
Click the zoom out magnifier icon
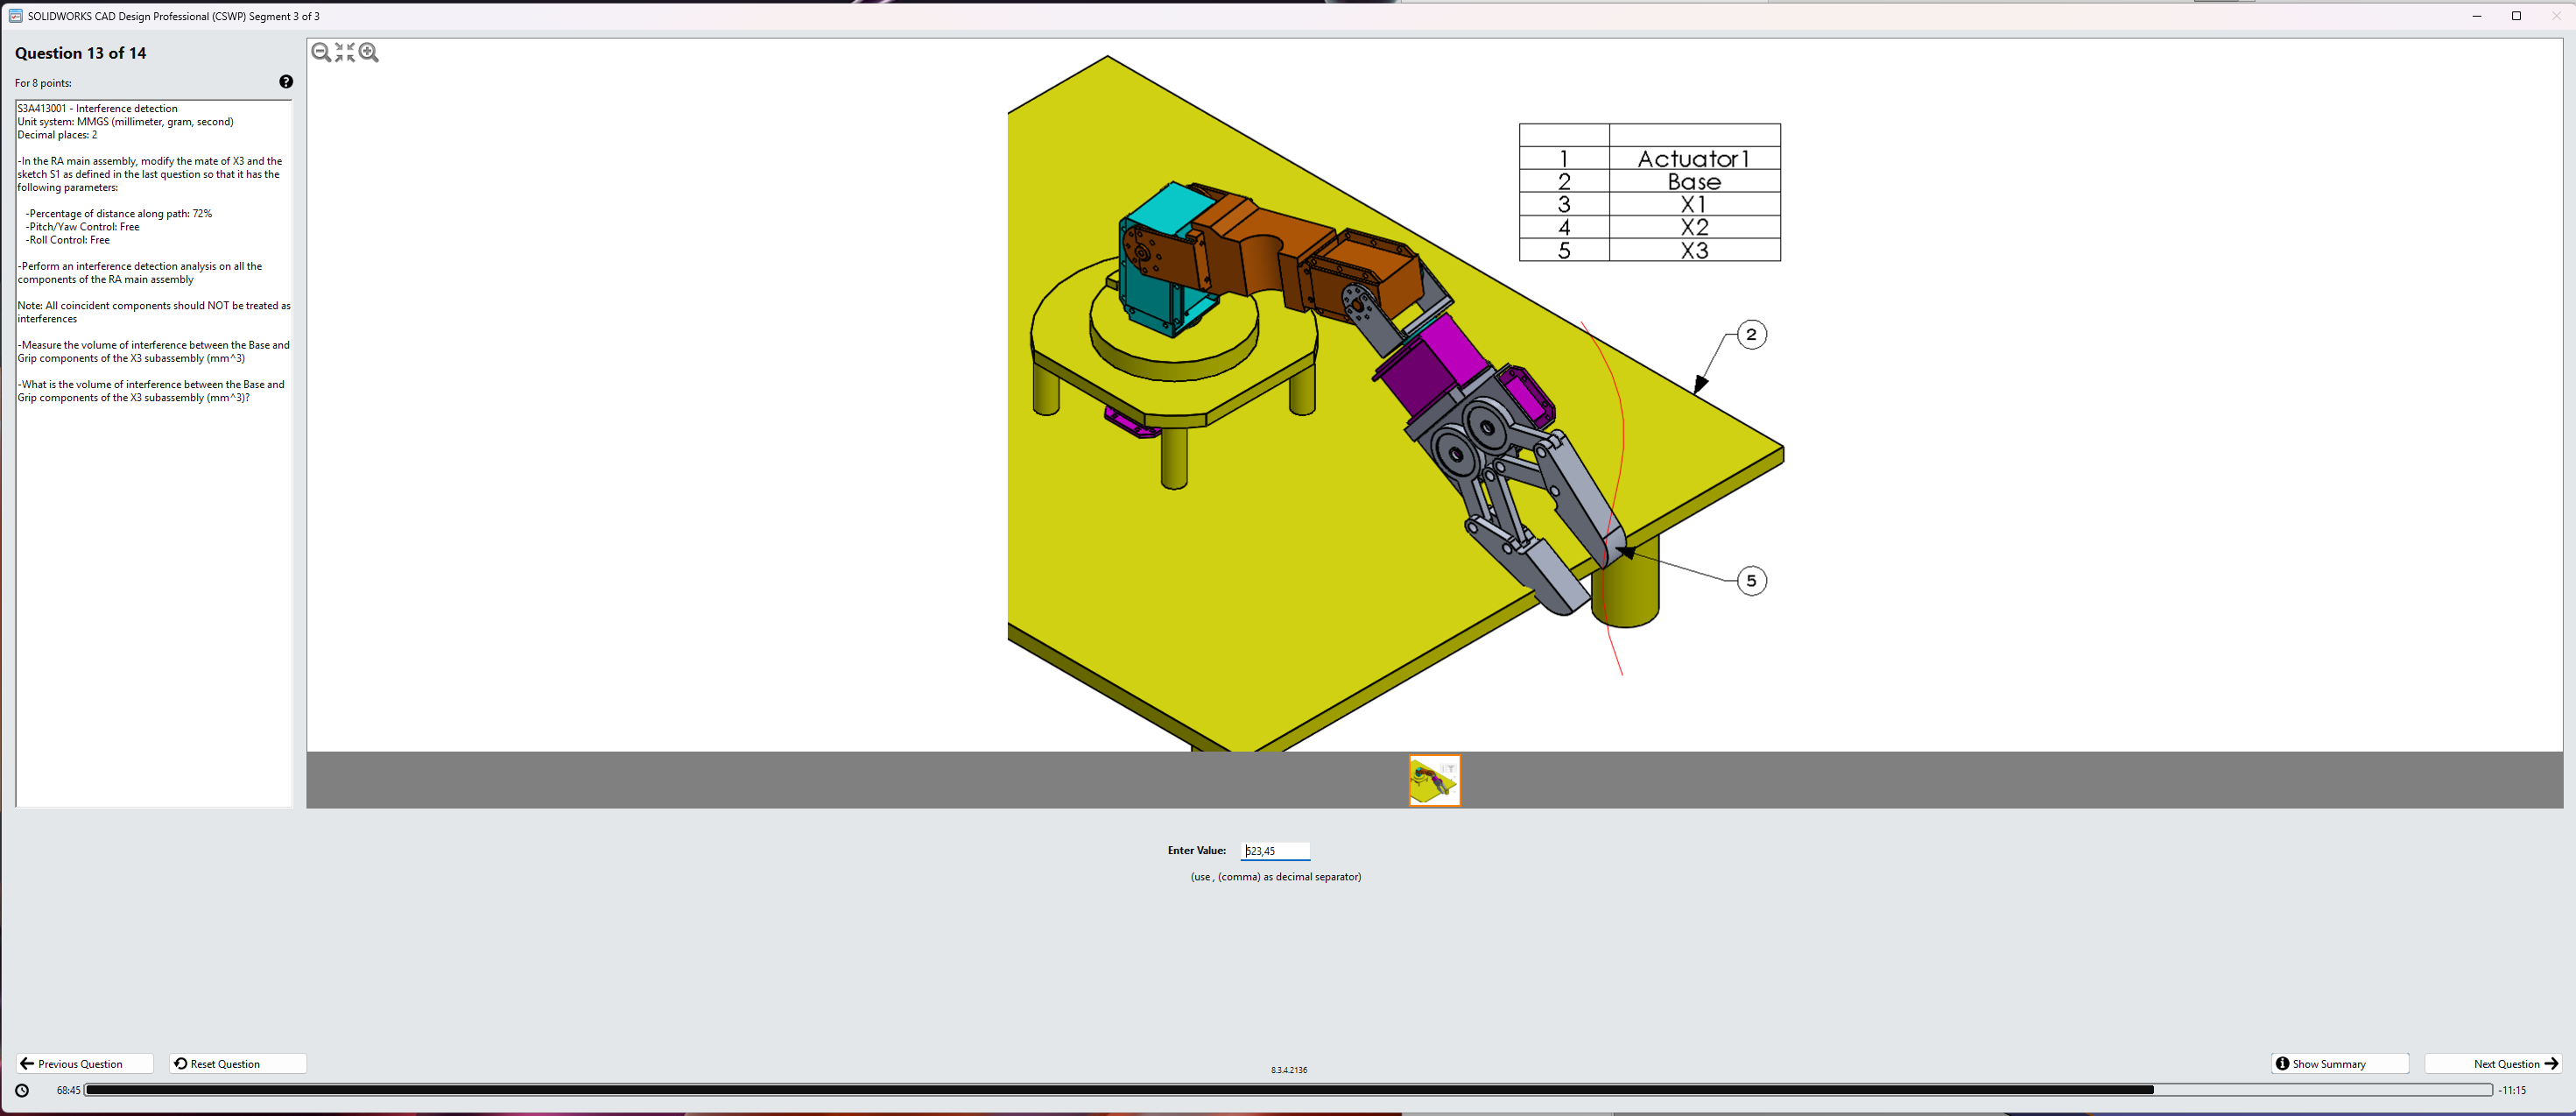pyautogui.click(x=321, y=53)
